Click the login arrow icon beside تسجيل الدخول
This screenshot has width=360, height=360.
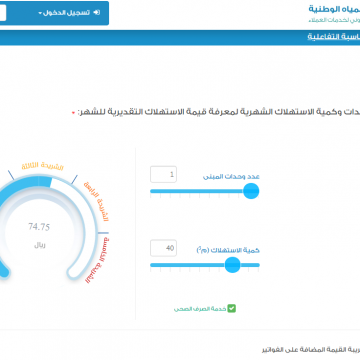pos(97,13)
